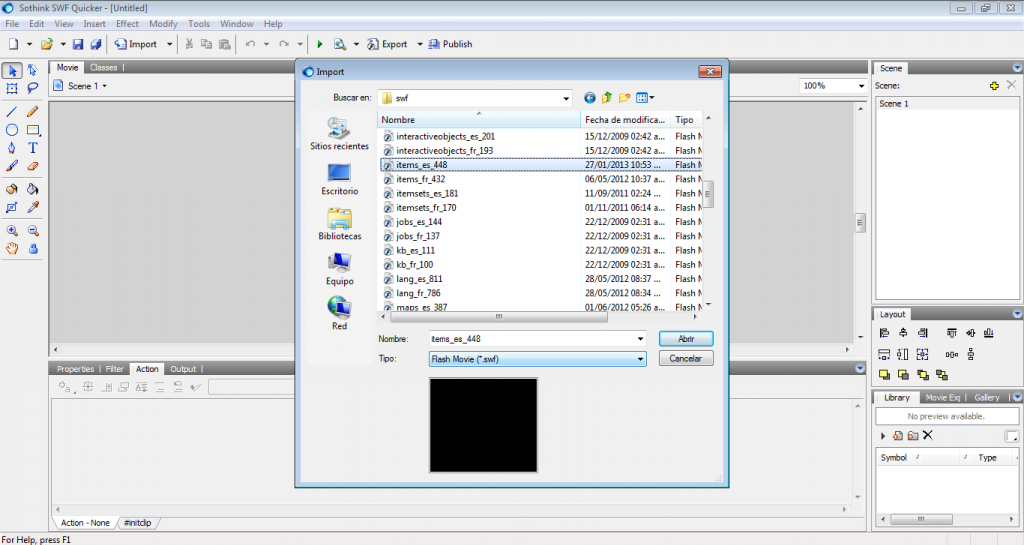Sort by Fecha de modificación header

625,119
